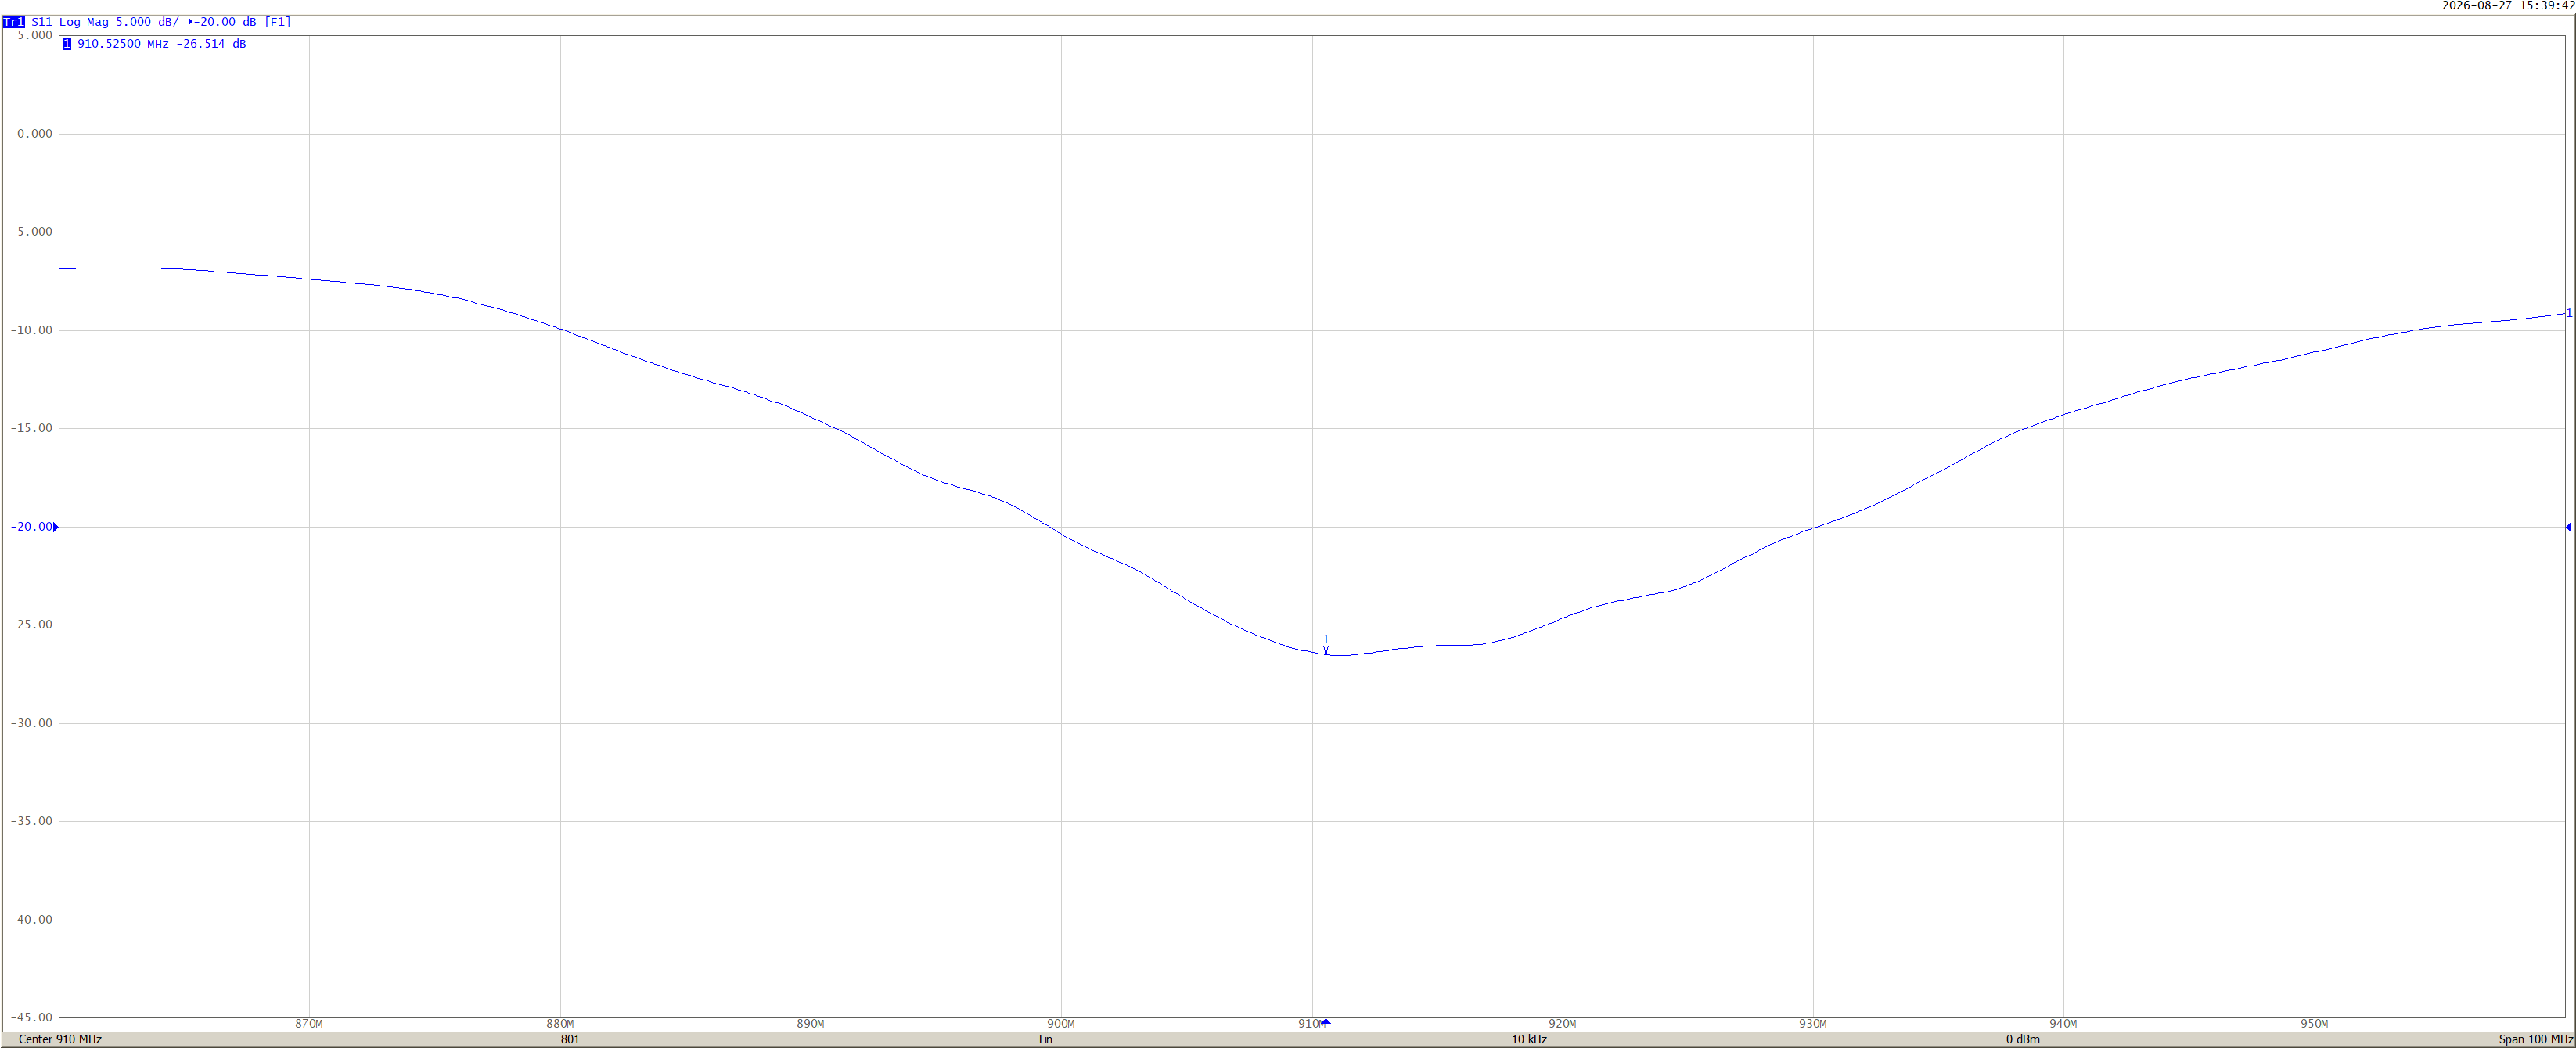Click the 870M frequency axis label

point(309,1024)
